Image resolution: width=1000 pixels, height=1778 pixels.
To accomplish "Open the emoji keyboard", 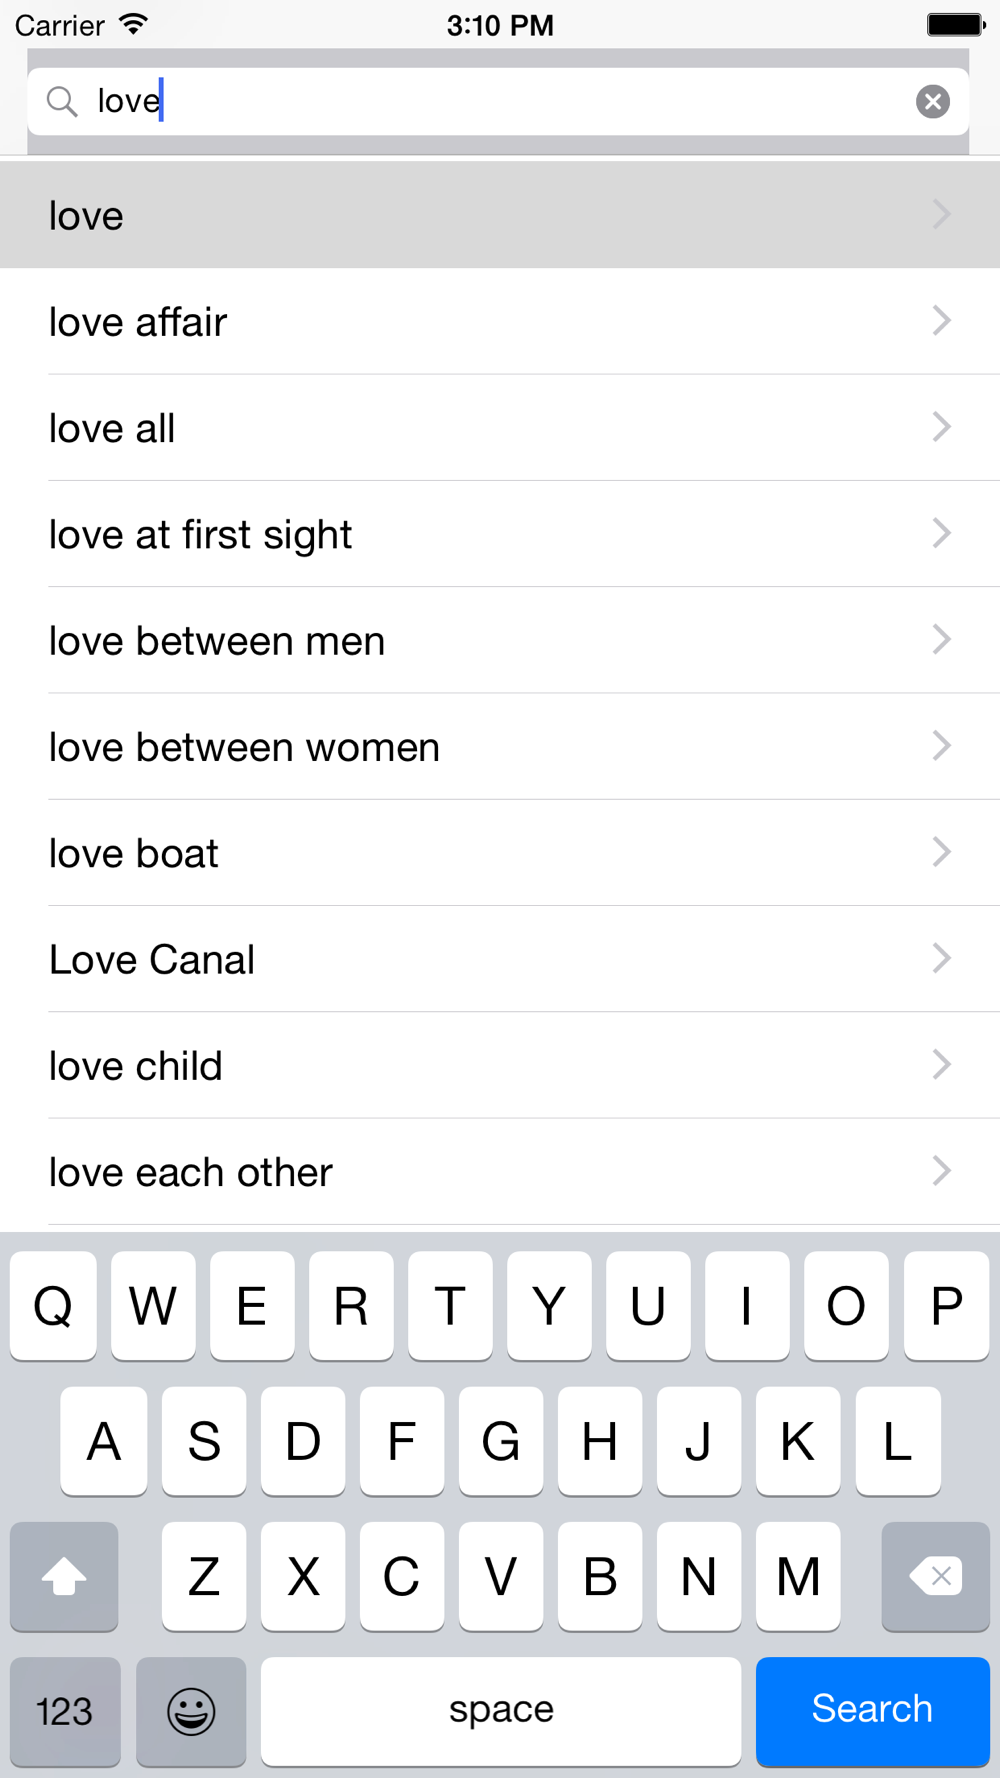I will tap(191, 1711).
